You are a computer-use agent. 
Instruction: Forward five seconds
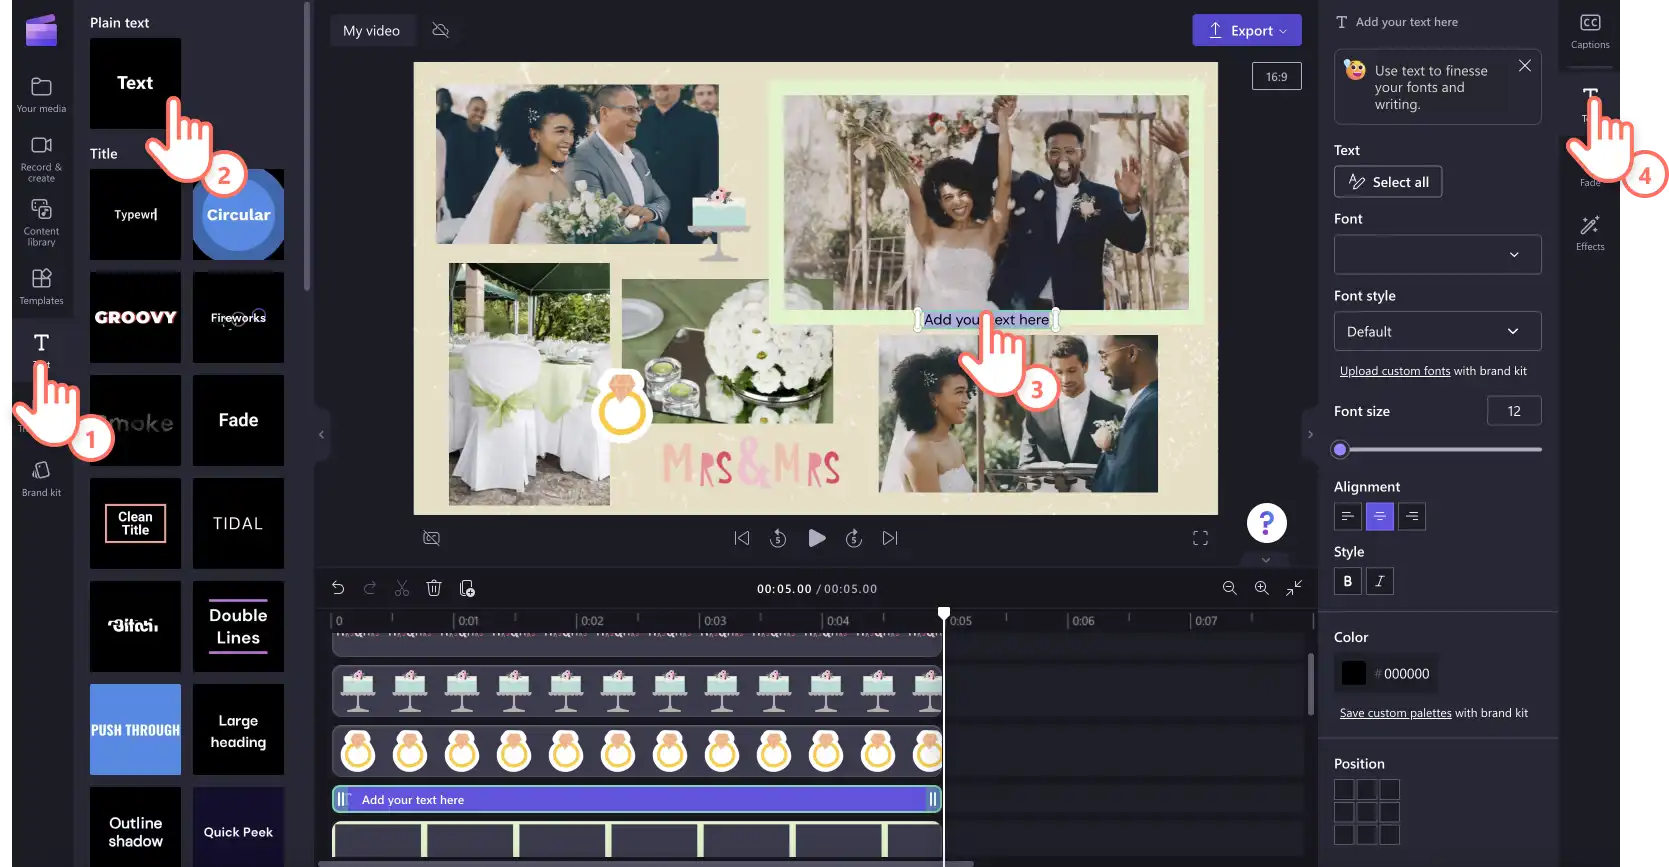(x=853, y=538)
